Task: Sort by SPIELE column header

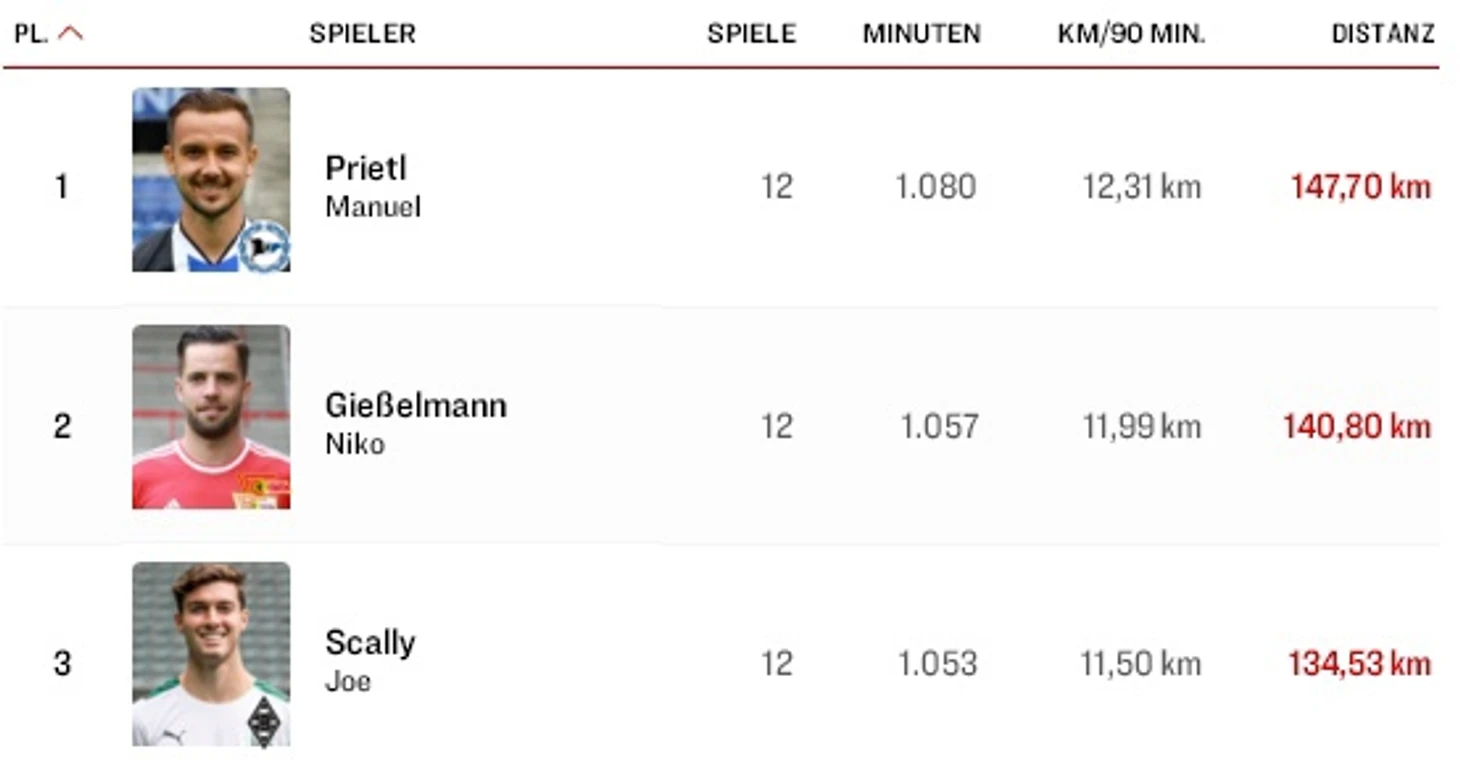Action: click(x=751, y=33)
